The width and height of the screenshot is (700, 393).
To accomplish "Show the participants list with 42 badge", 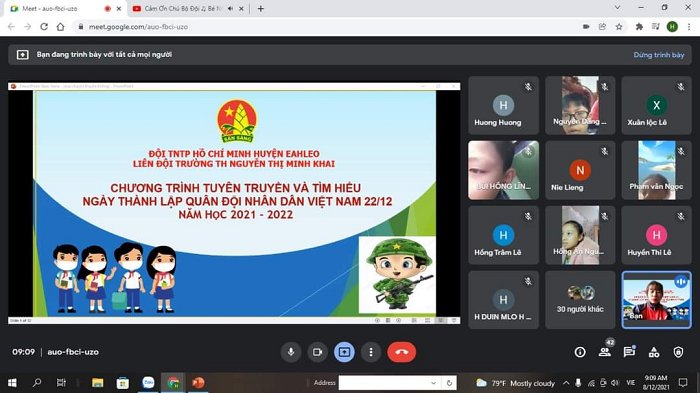I will pyautogui.click(x=605, y=352).
